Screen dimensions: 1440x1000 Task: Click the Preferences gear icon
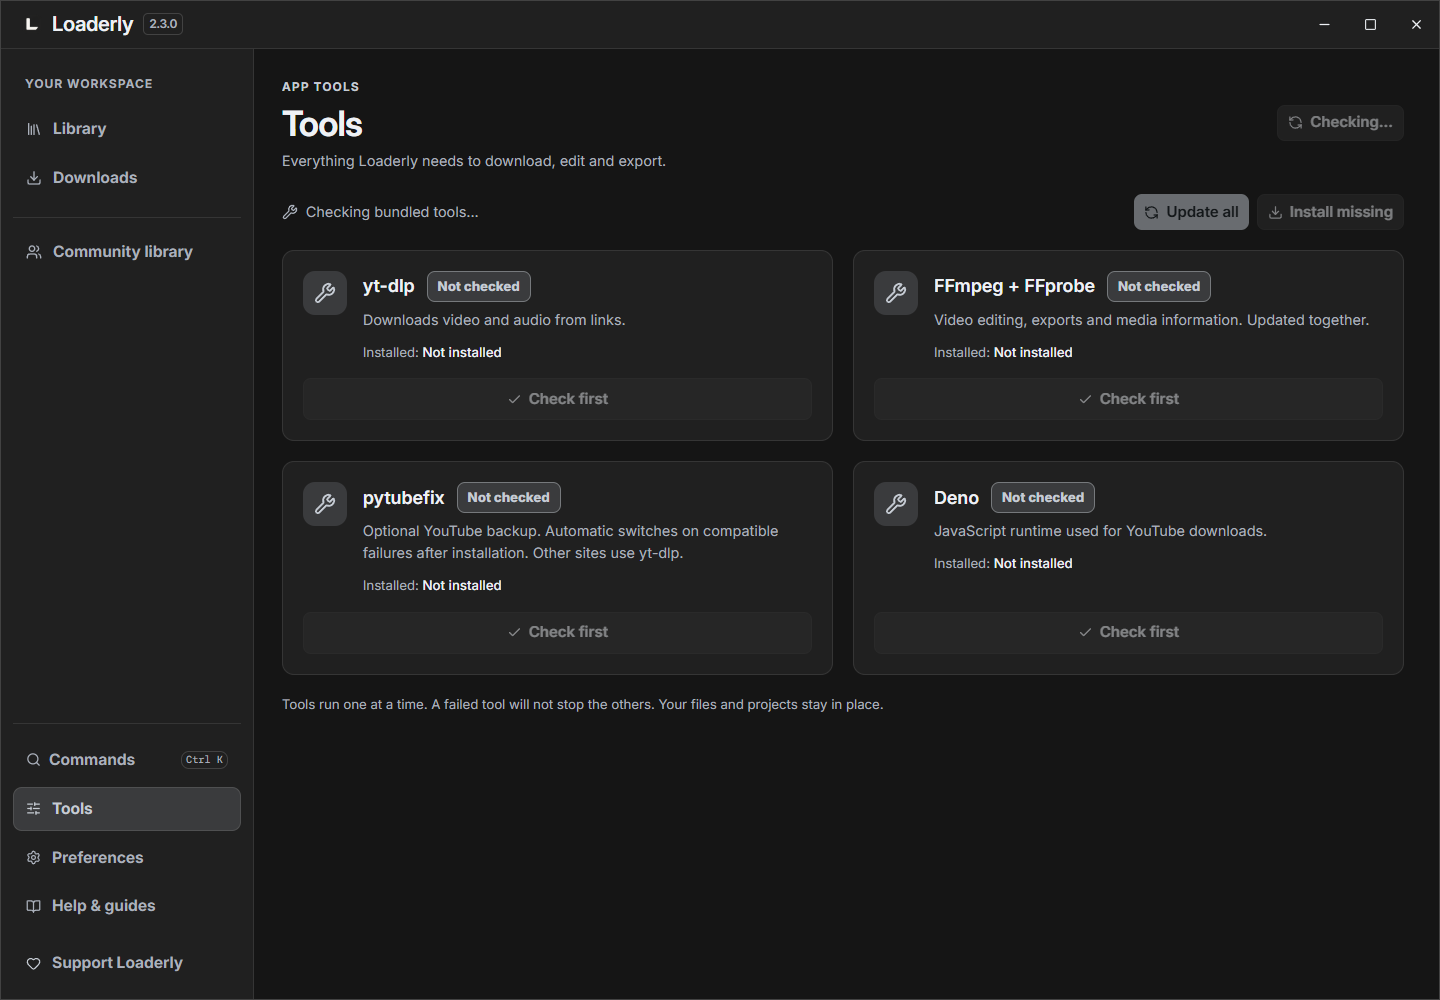pos(34,858)
